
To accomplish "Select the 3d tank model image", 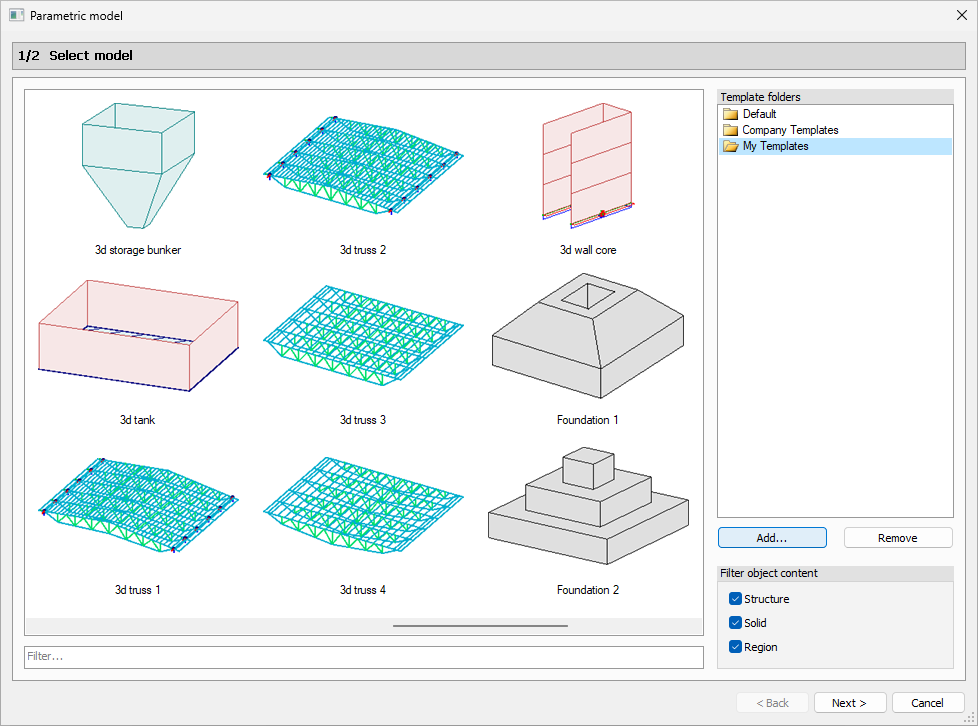I will click(x=137, y=337).
